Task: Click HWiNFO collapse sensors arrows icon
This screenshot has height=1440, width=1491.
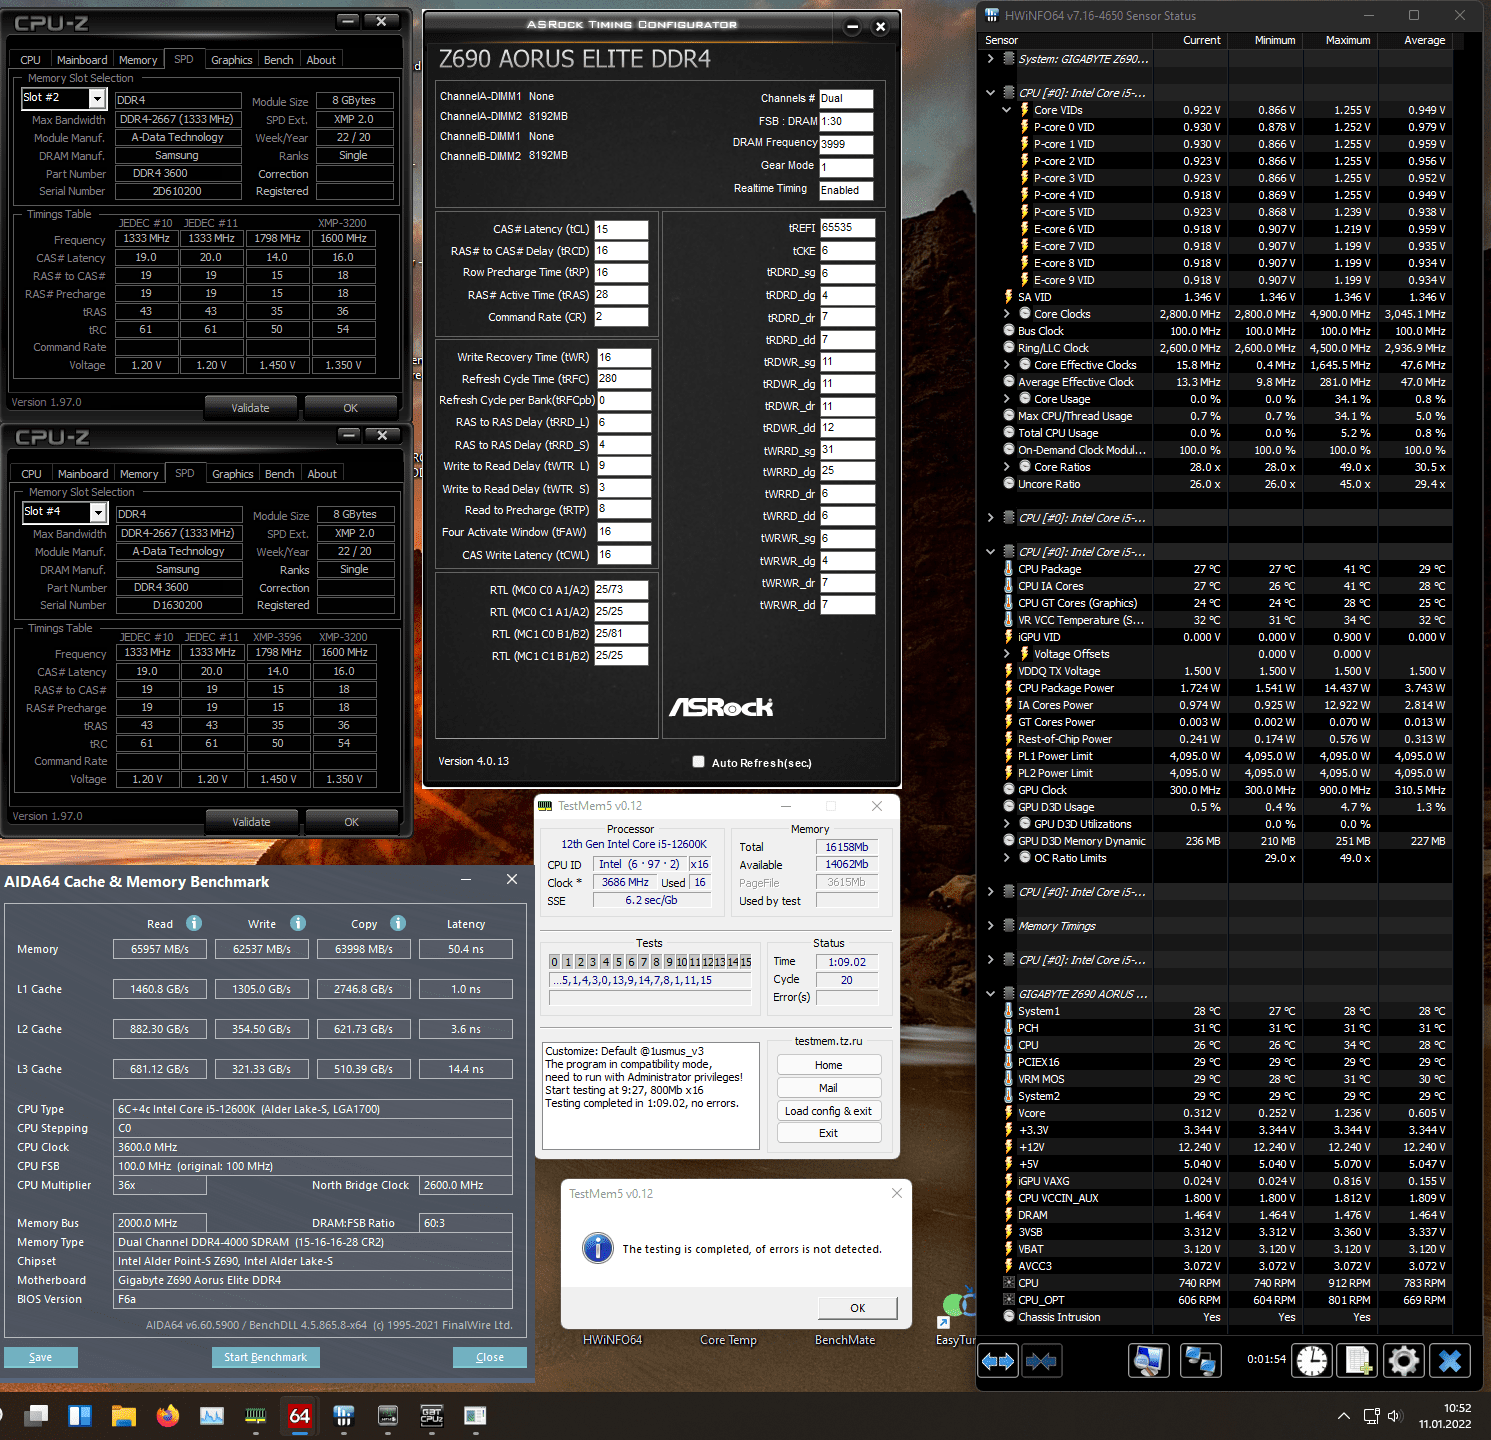Action: 1041,1361
